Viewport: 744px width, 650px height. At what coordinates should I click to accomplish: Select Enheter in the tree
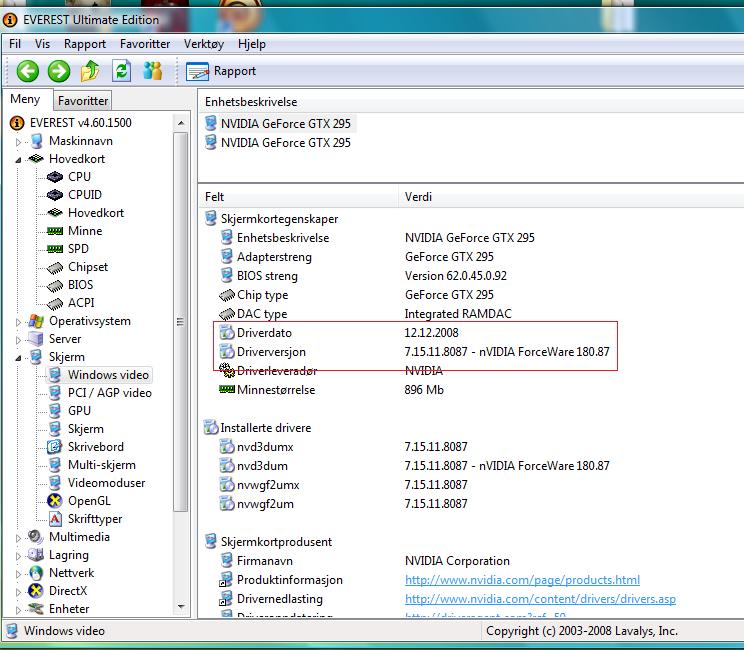[x=69, y=609]
